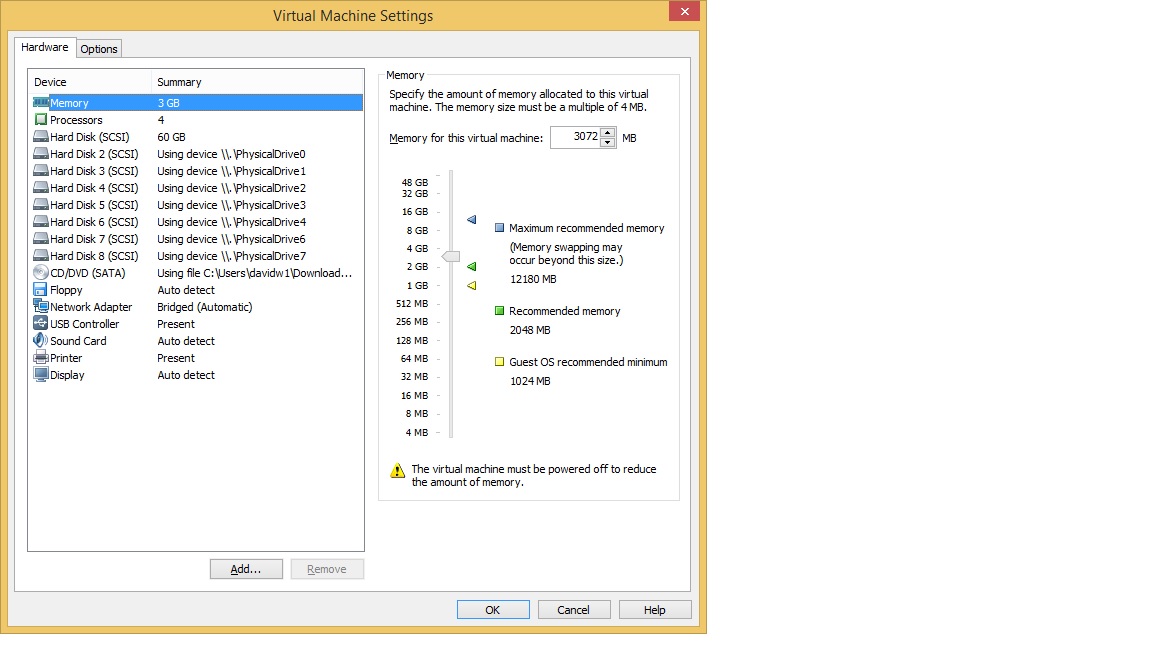The image size is (1152, 648).
Task: Switch to the Options tab
Action: [x=99, y=49]
